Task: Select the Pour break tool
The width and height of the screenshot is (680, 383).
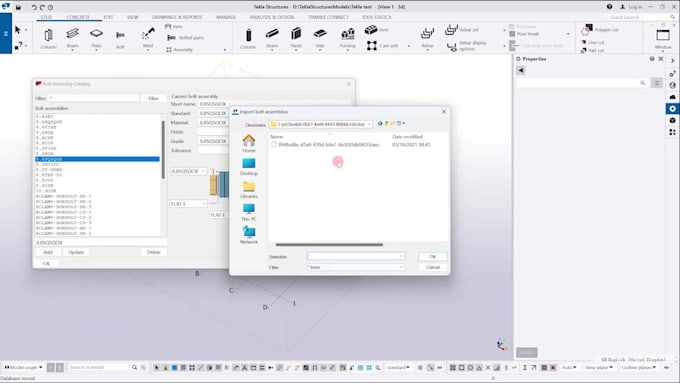Action: coord(524,34)
